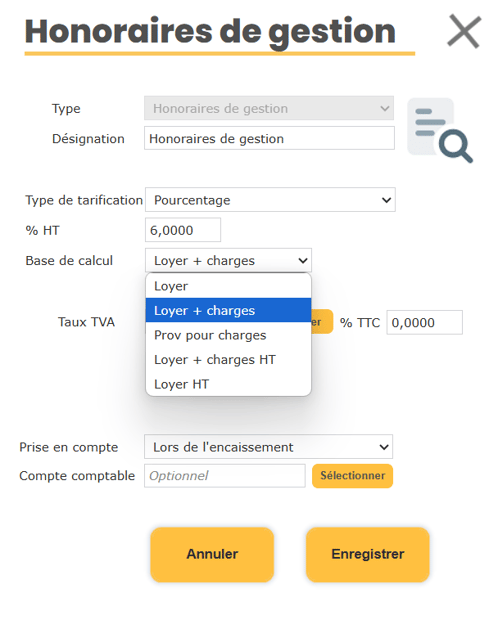Click the partially hidden yellow button beside Taux TVA
This screenshot has width=498, height=629.
point(322,322)
